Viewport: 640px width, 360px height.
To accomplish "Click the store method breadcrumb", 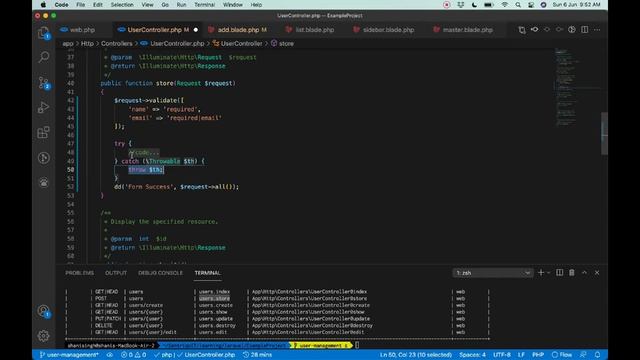I will (286, 43).
